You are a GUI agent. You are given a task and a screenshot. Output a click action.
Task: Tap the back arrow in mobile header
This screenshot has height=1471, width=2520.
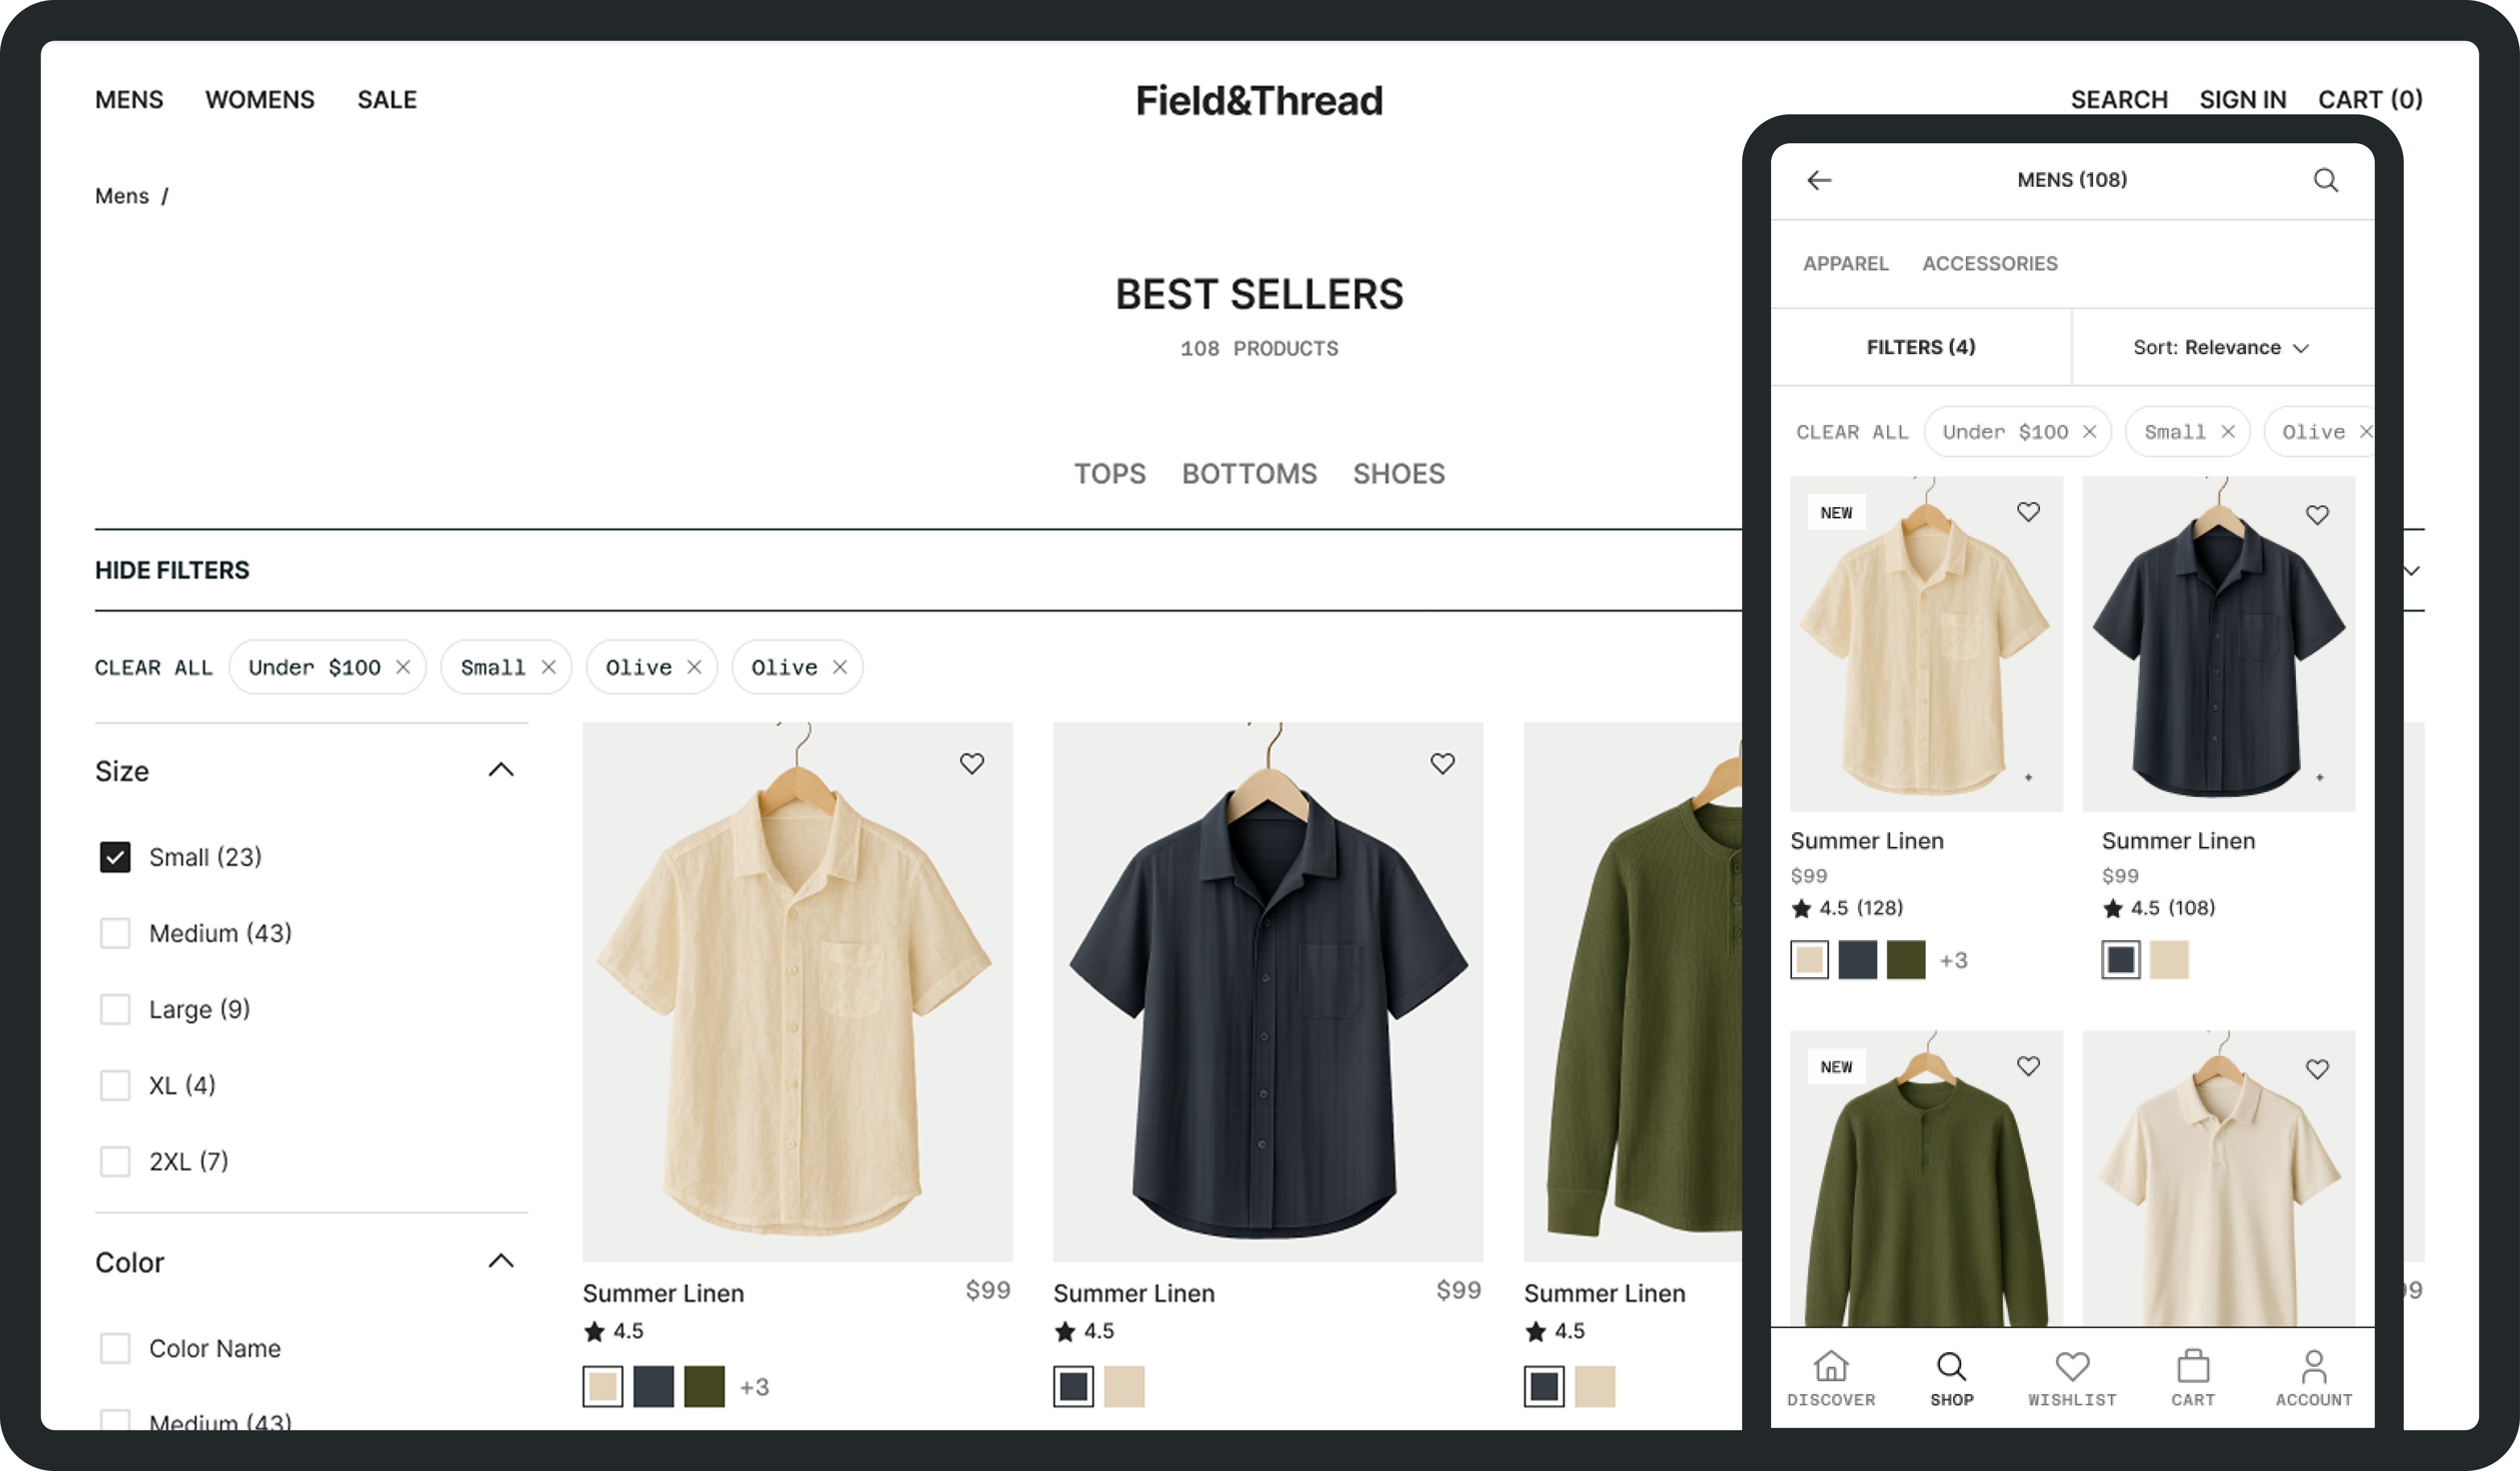[1819, 180]
